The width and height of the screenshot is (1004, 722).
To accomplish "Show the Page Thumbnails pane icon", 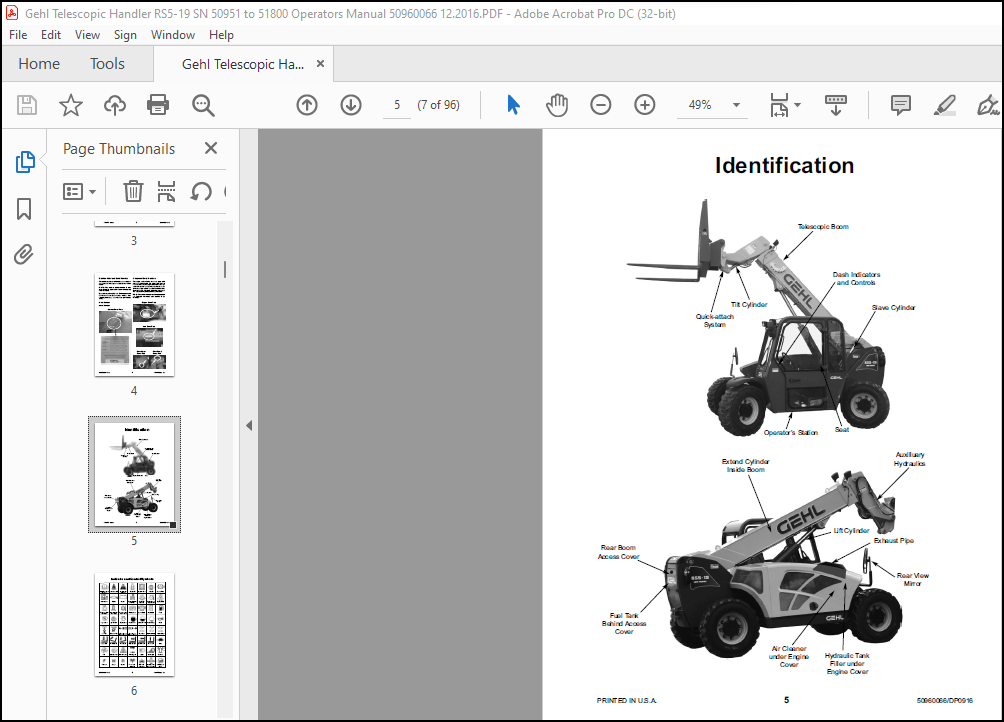I will click(x=25, y=162).
